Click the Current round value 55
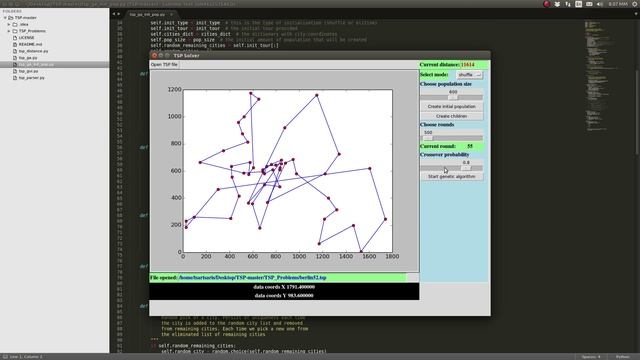Viewport: 640px width, 360px height. point(470,146)
